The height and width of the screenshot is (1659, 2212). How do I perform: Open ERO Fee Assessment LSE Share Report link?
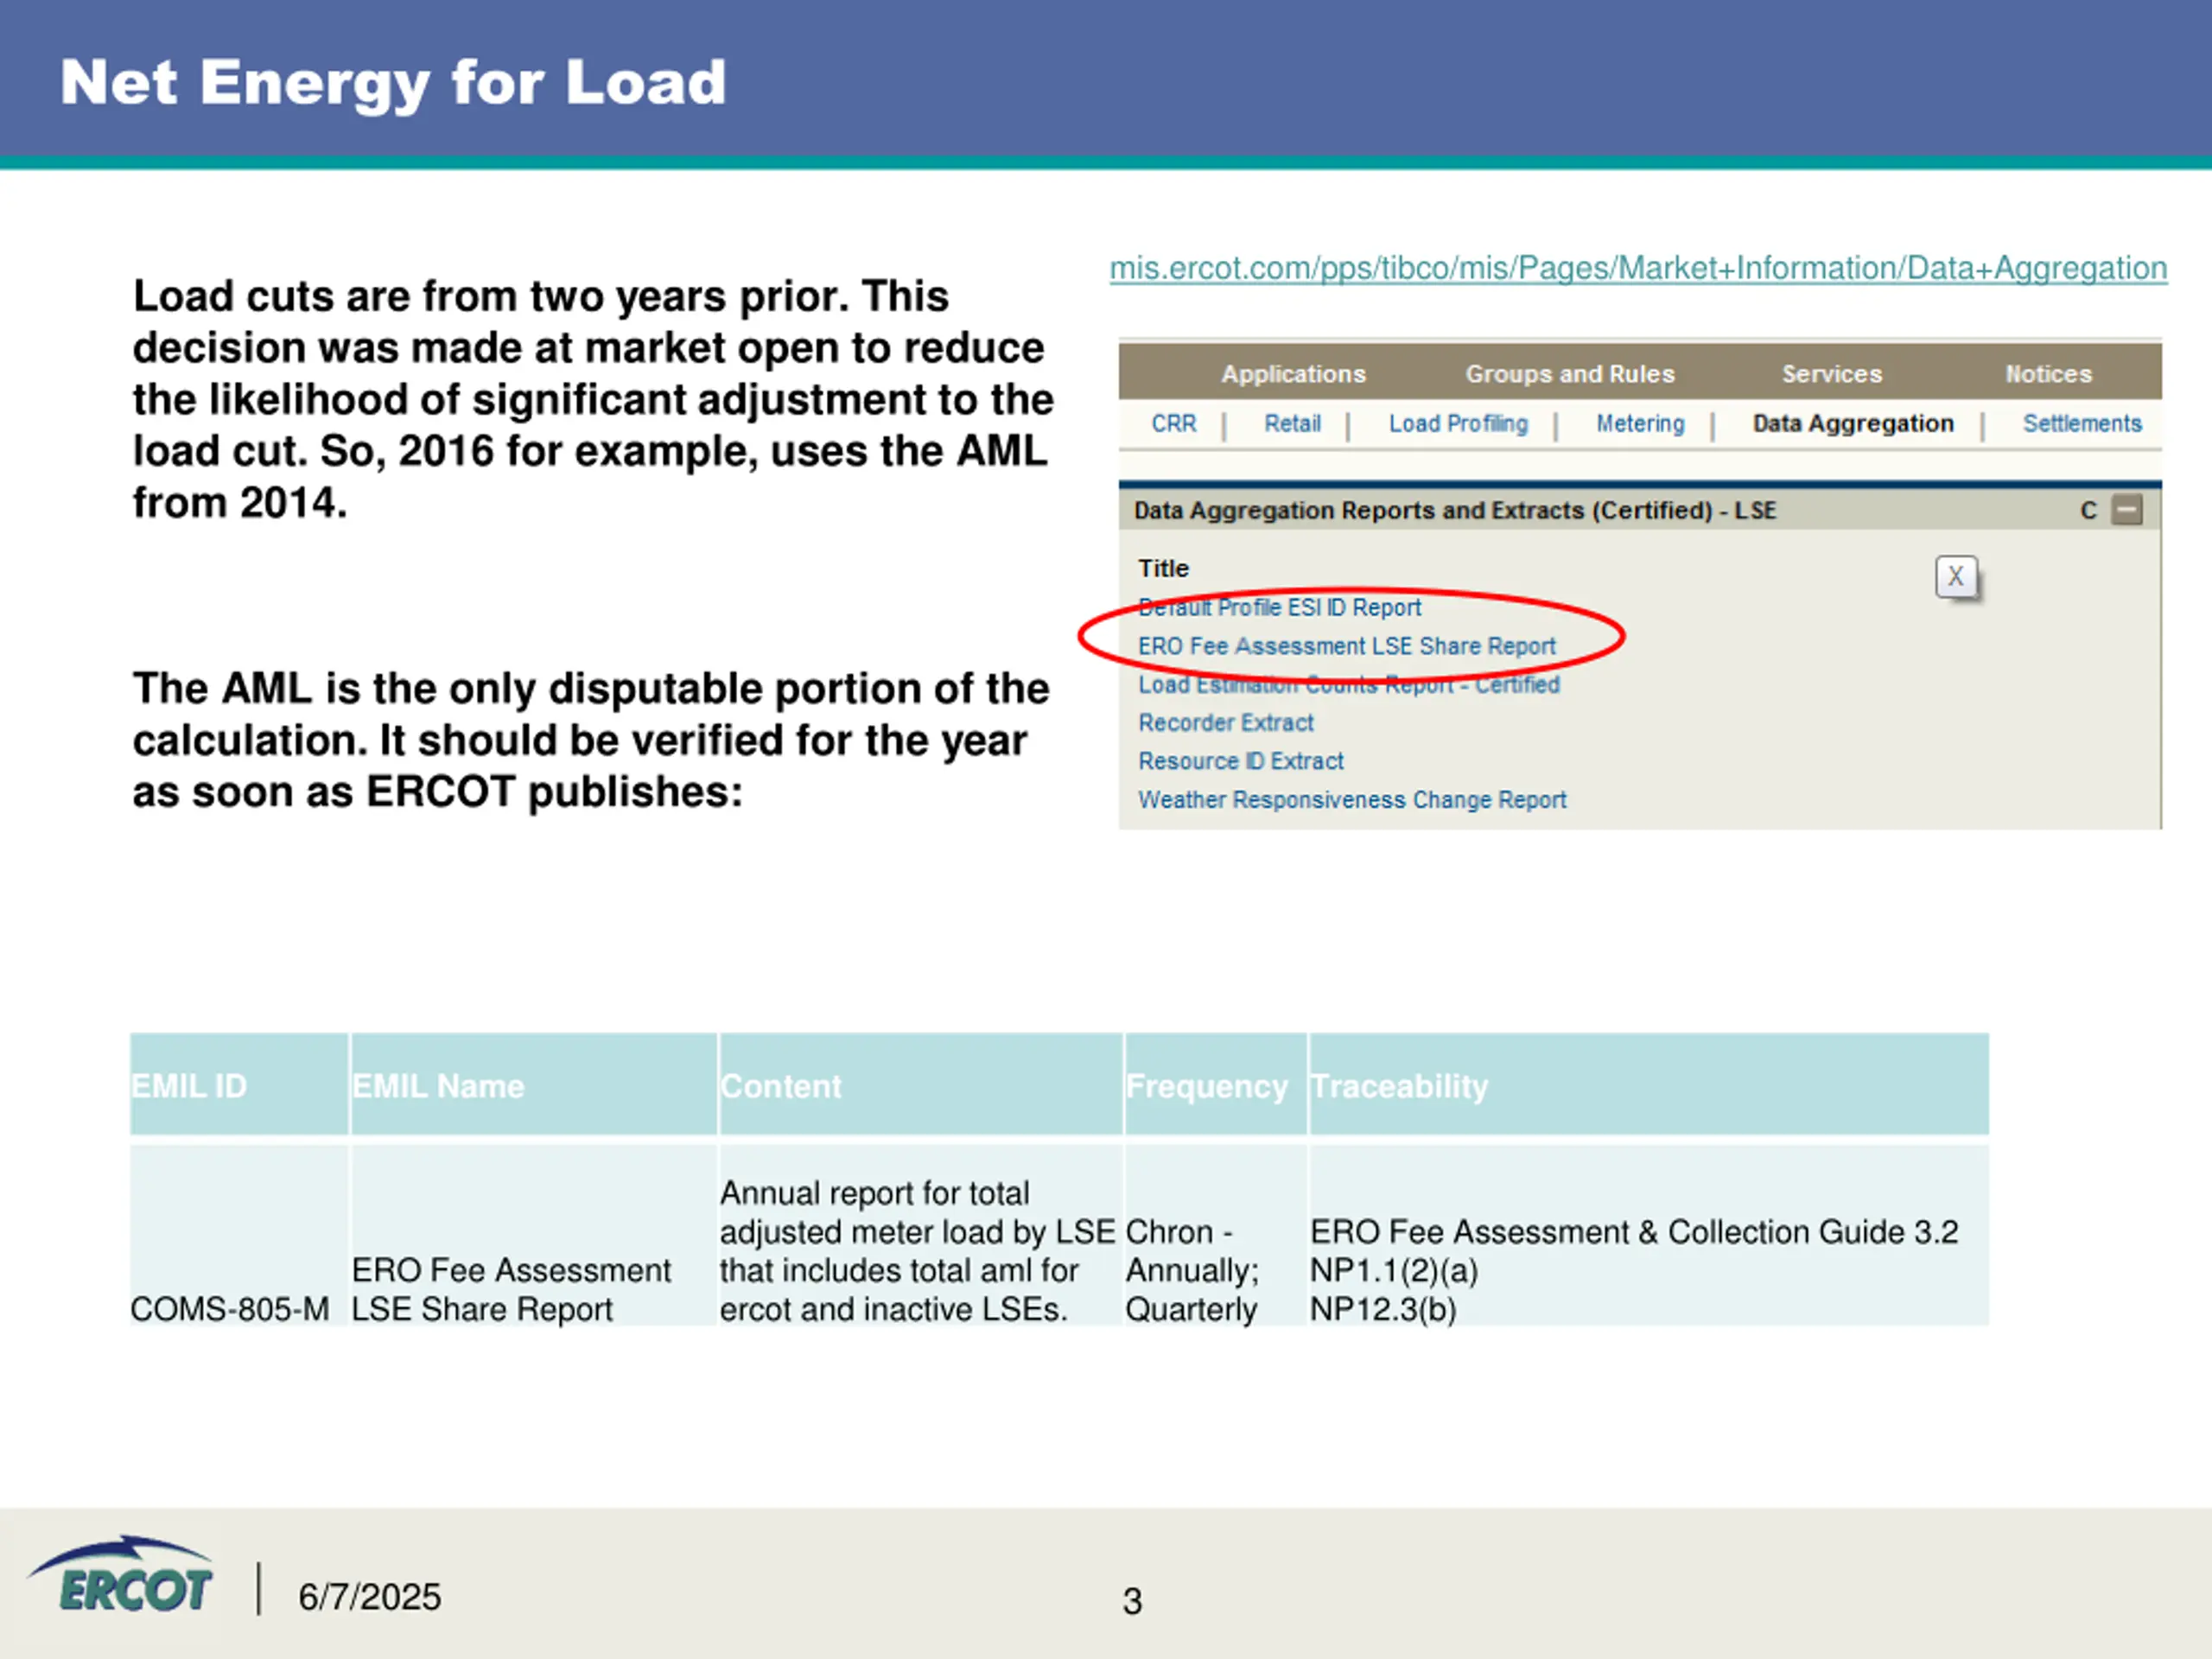point(1347,647)
